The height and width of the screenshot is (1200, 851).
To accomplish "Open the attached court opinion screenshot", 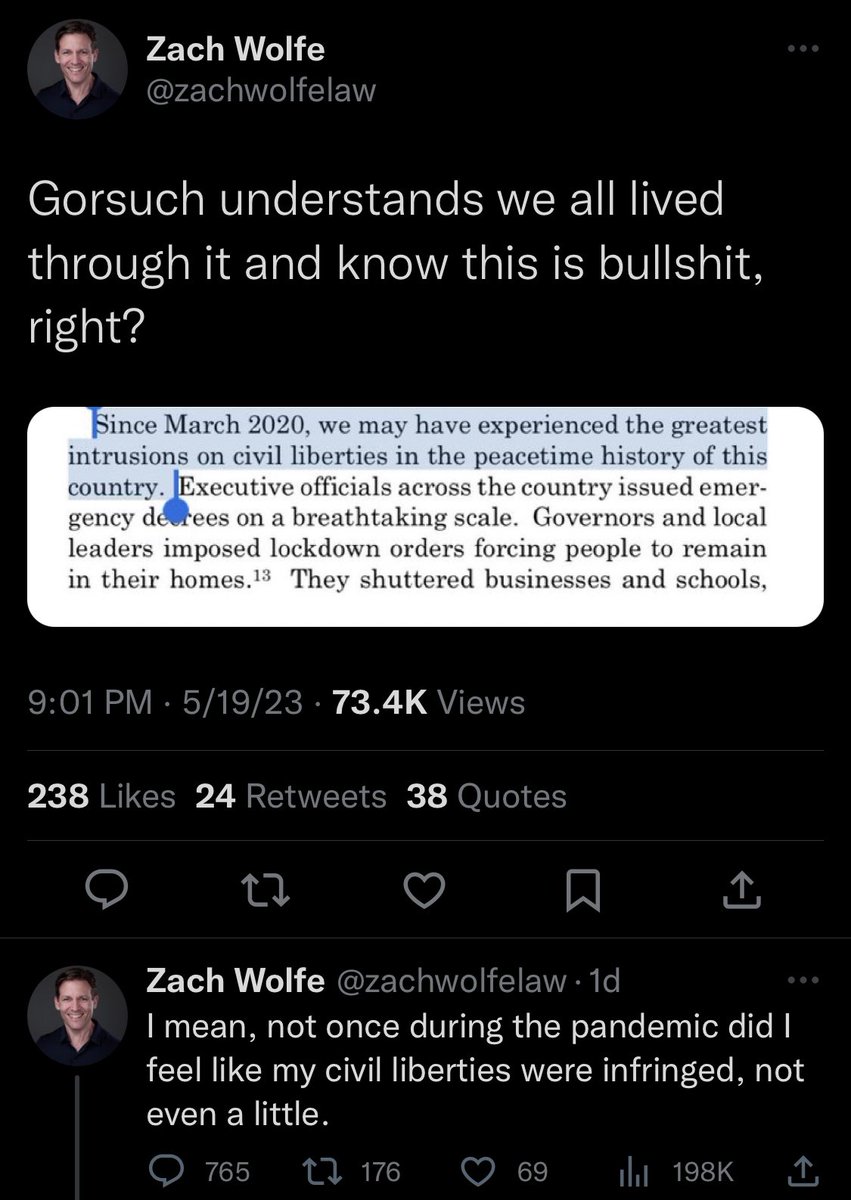I will pos(425,516).
